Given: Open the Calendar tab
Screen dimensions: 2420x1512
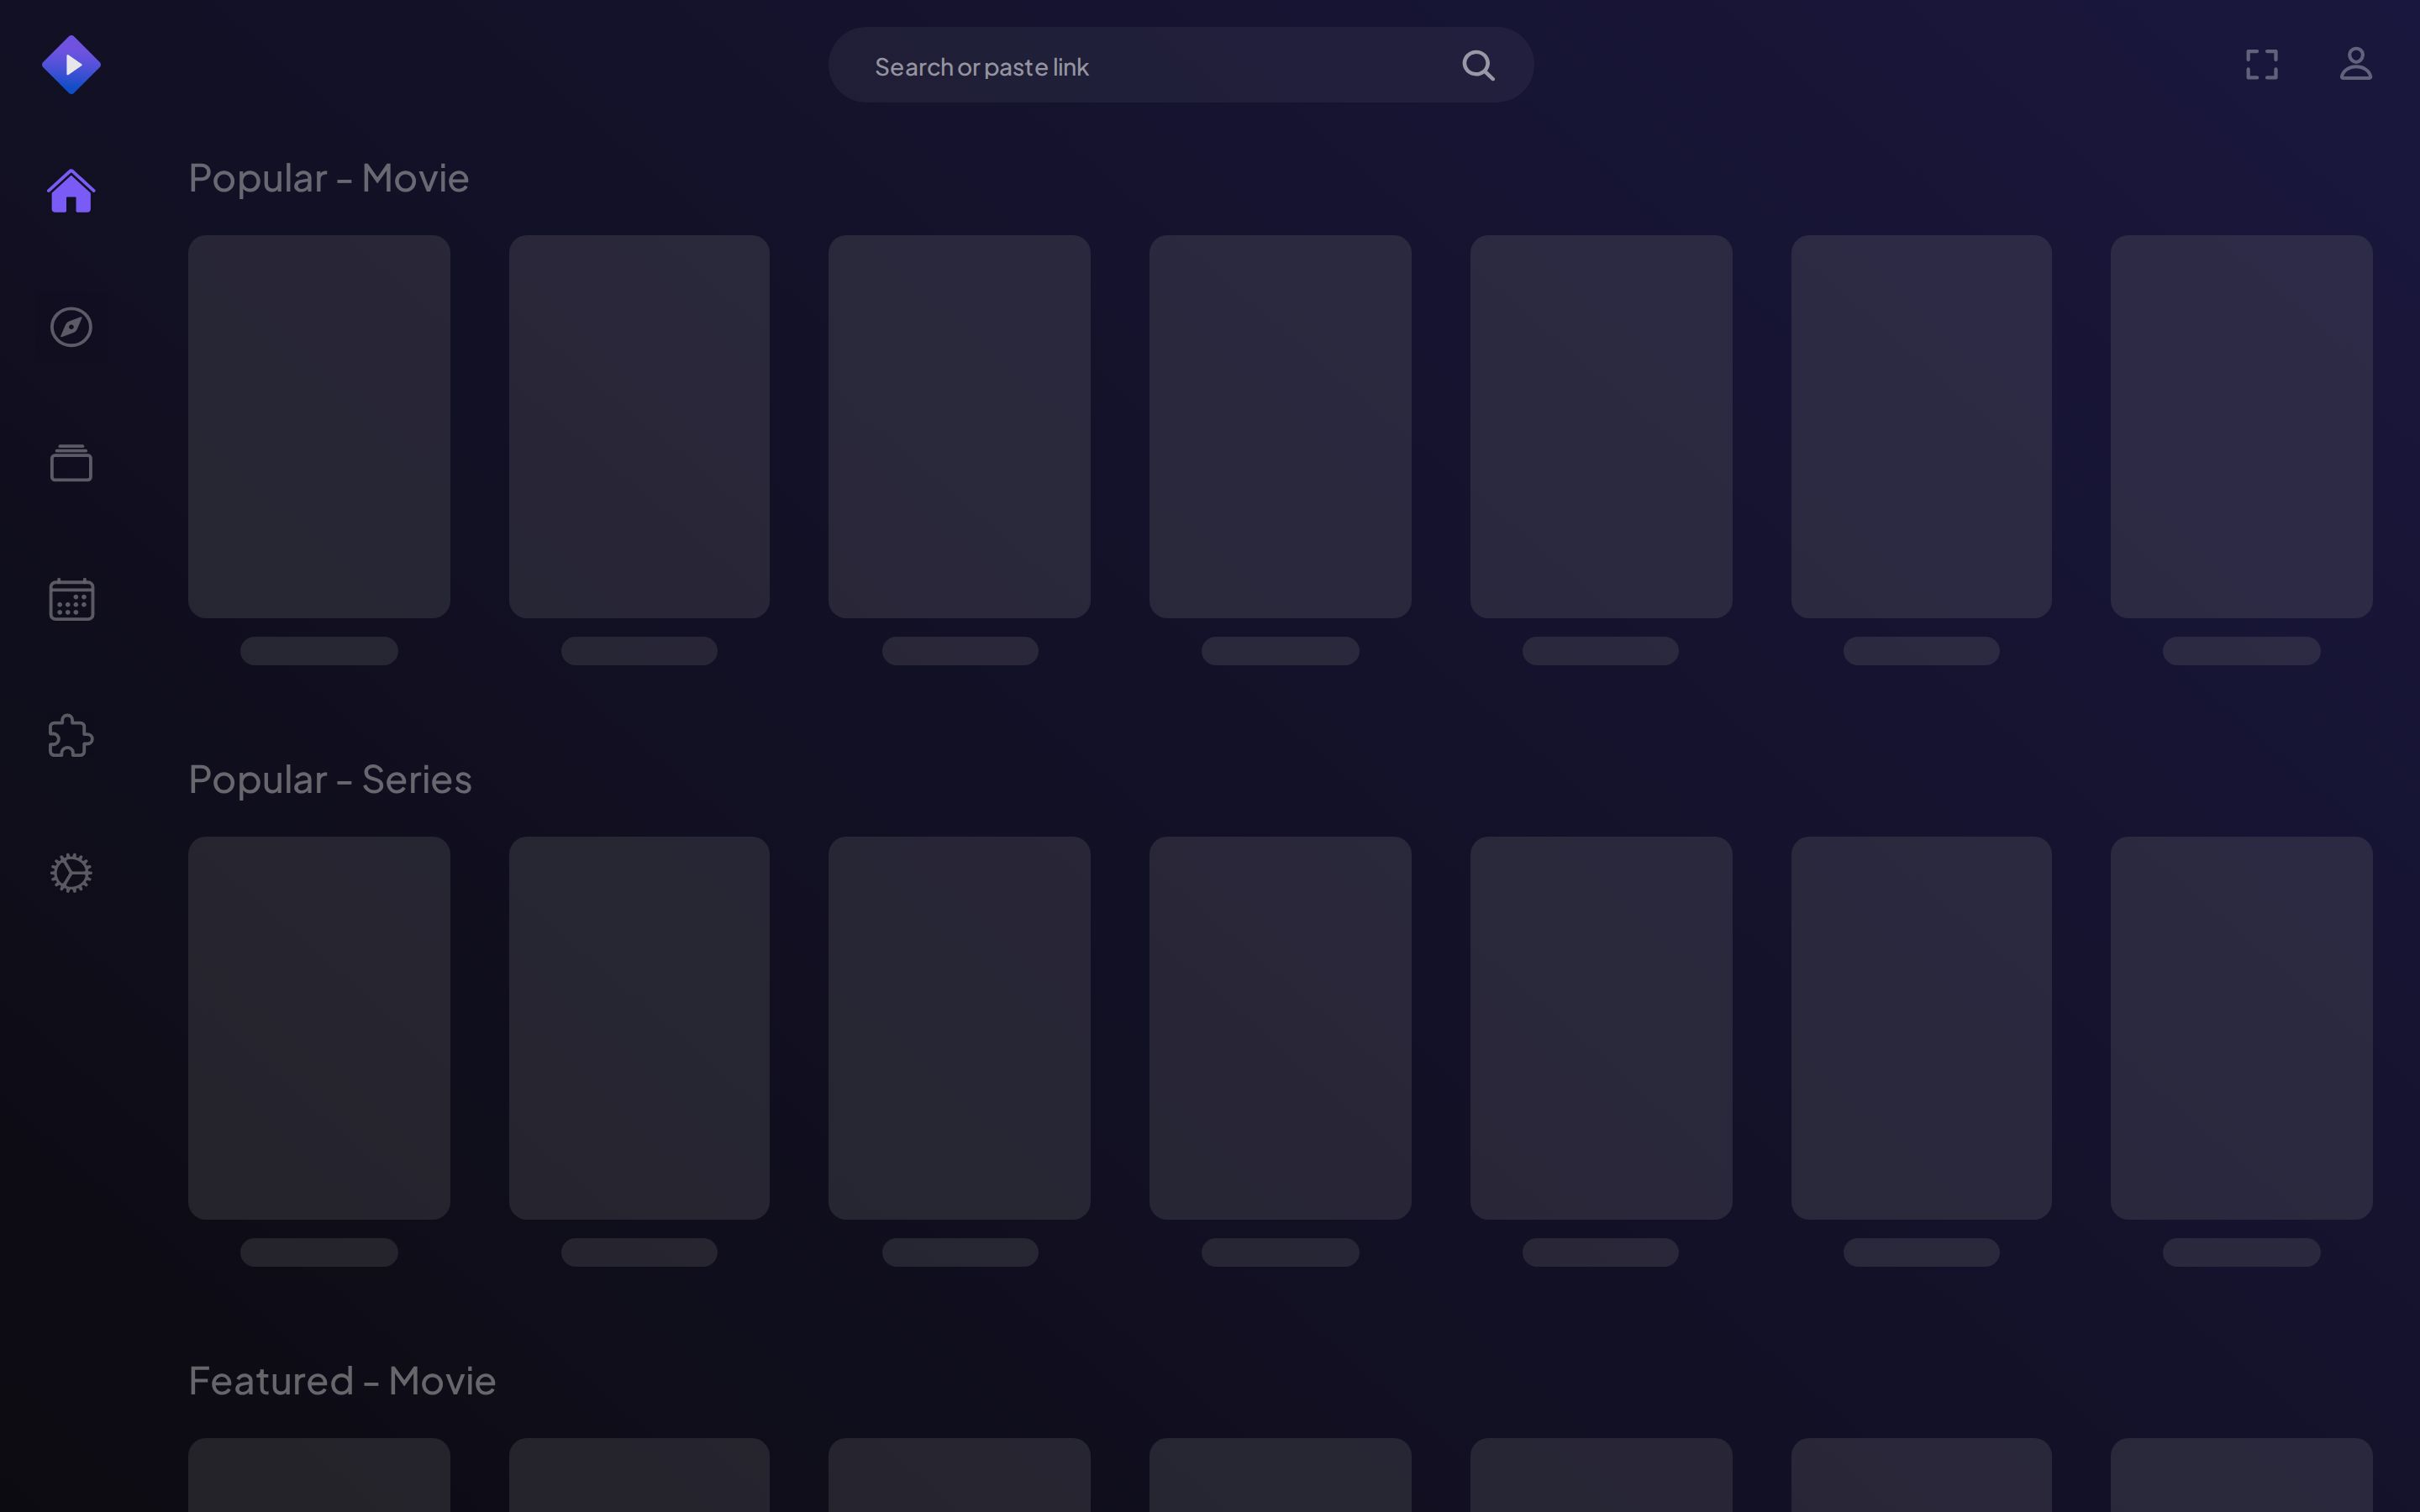Looking at the screenshot, I should (71, 599).
